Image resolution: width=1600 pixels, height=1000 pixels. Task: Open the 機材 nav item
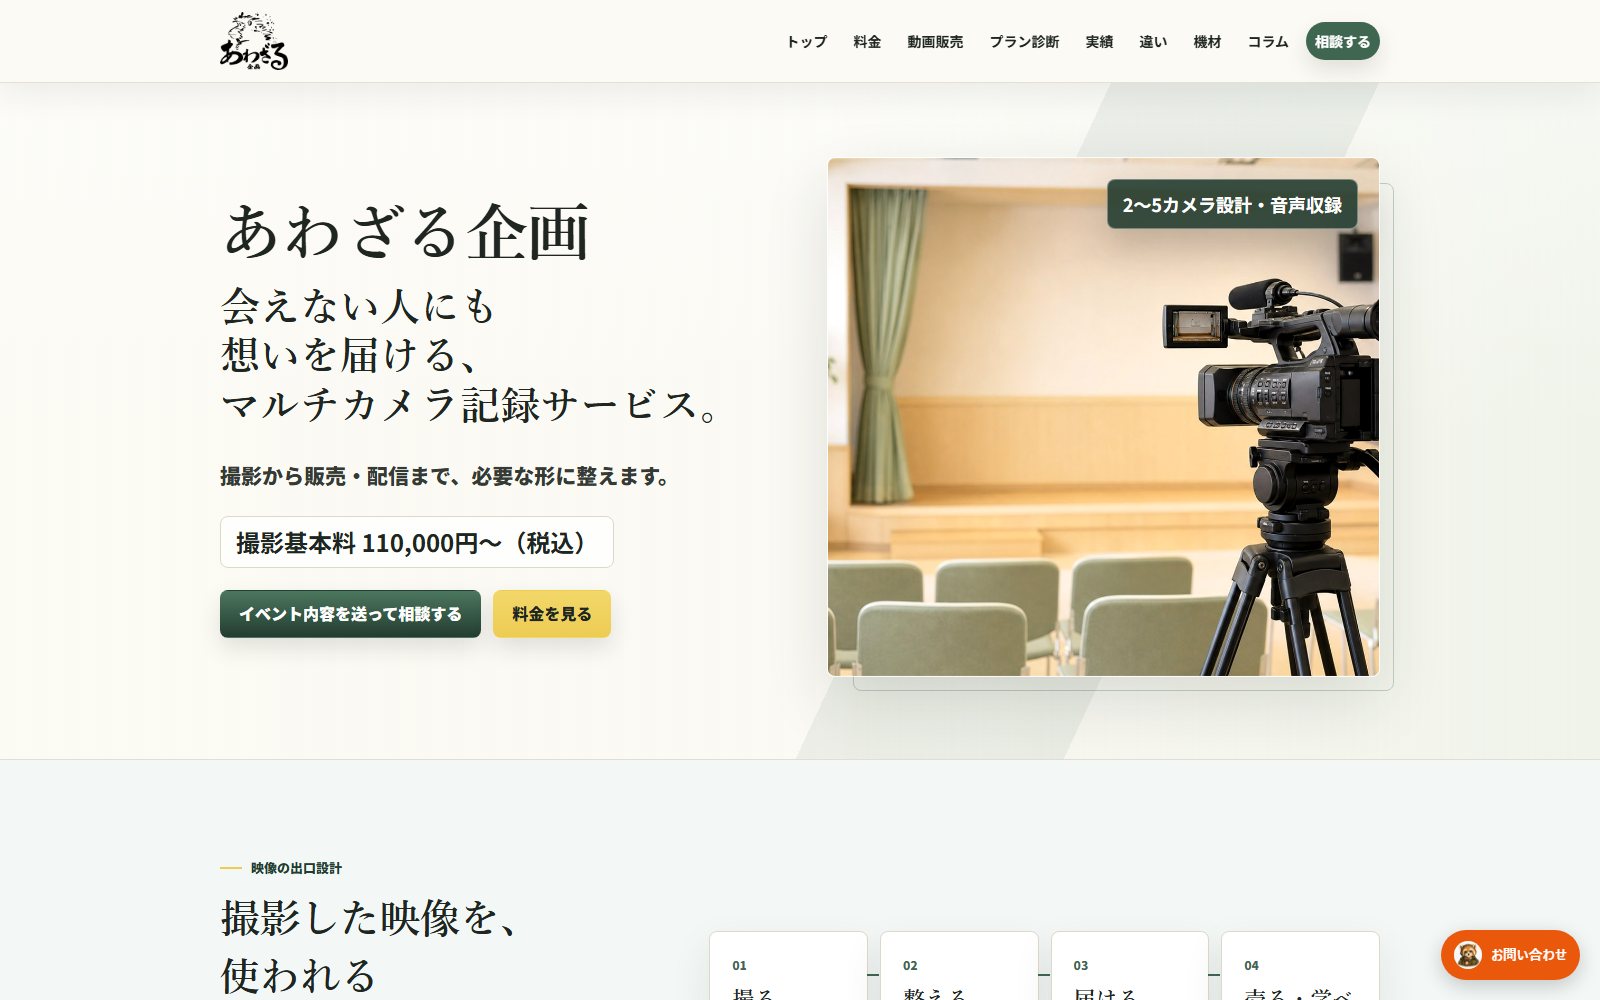tap(1207, 42)
